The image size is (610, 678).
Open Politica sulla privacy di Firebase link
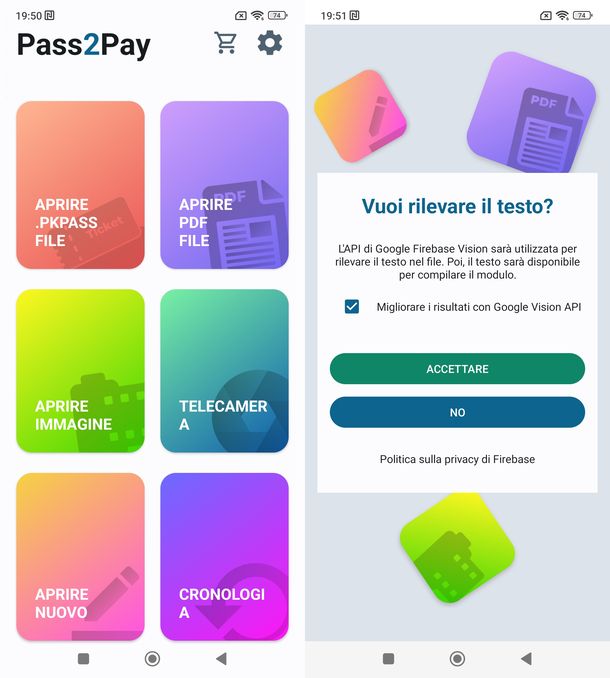457,459
